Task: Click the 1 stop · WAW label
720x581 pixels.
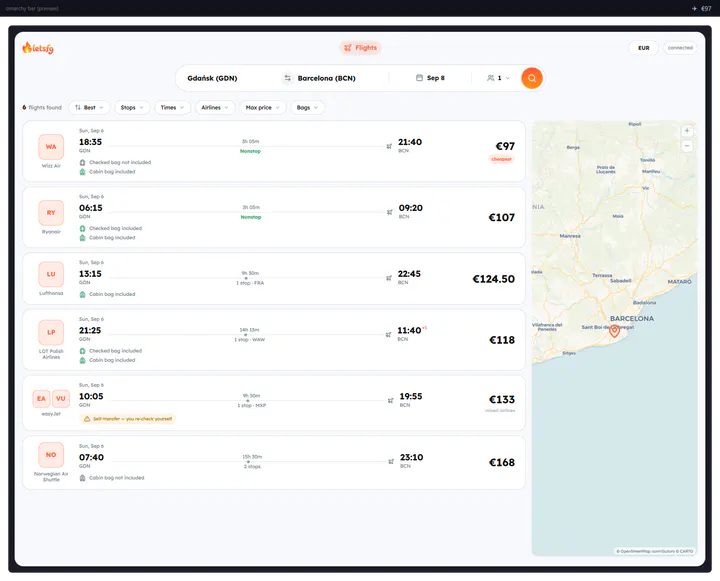Action: click(x=250, y=340)
